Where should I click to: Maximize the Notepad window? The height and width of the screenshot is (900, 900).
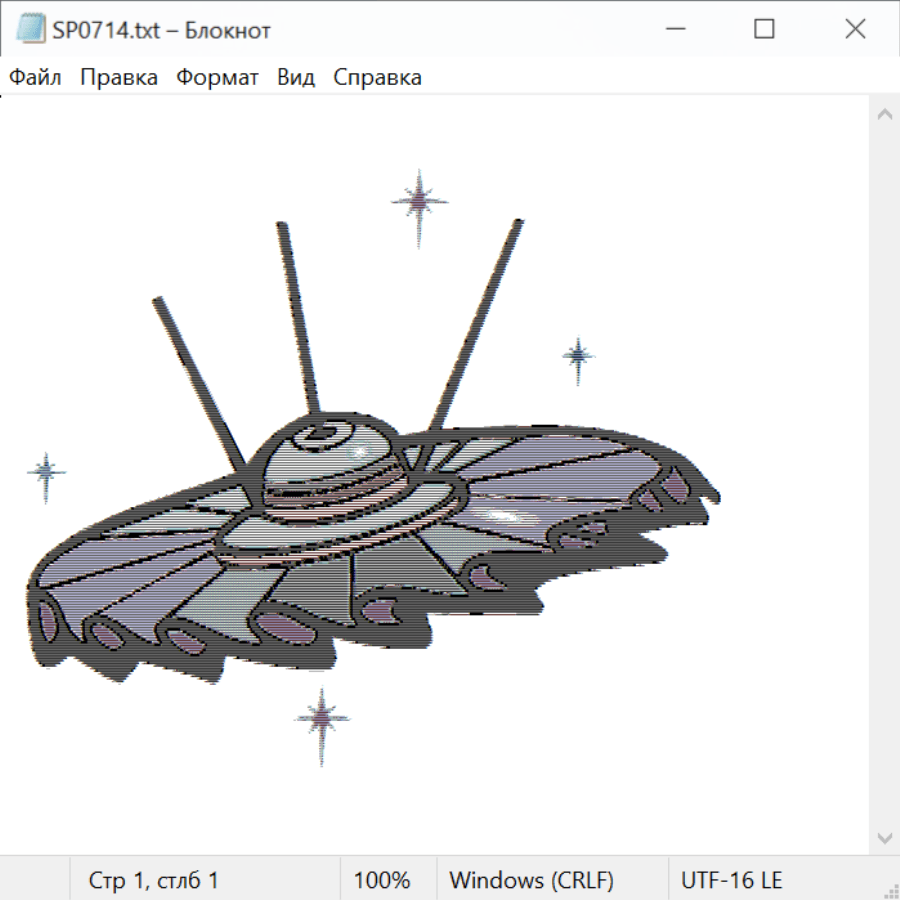click(764, 30)
